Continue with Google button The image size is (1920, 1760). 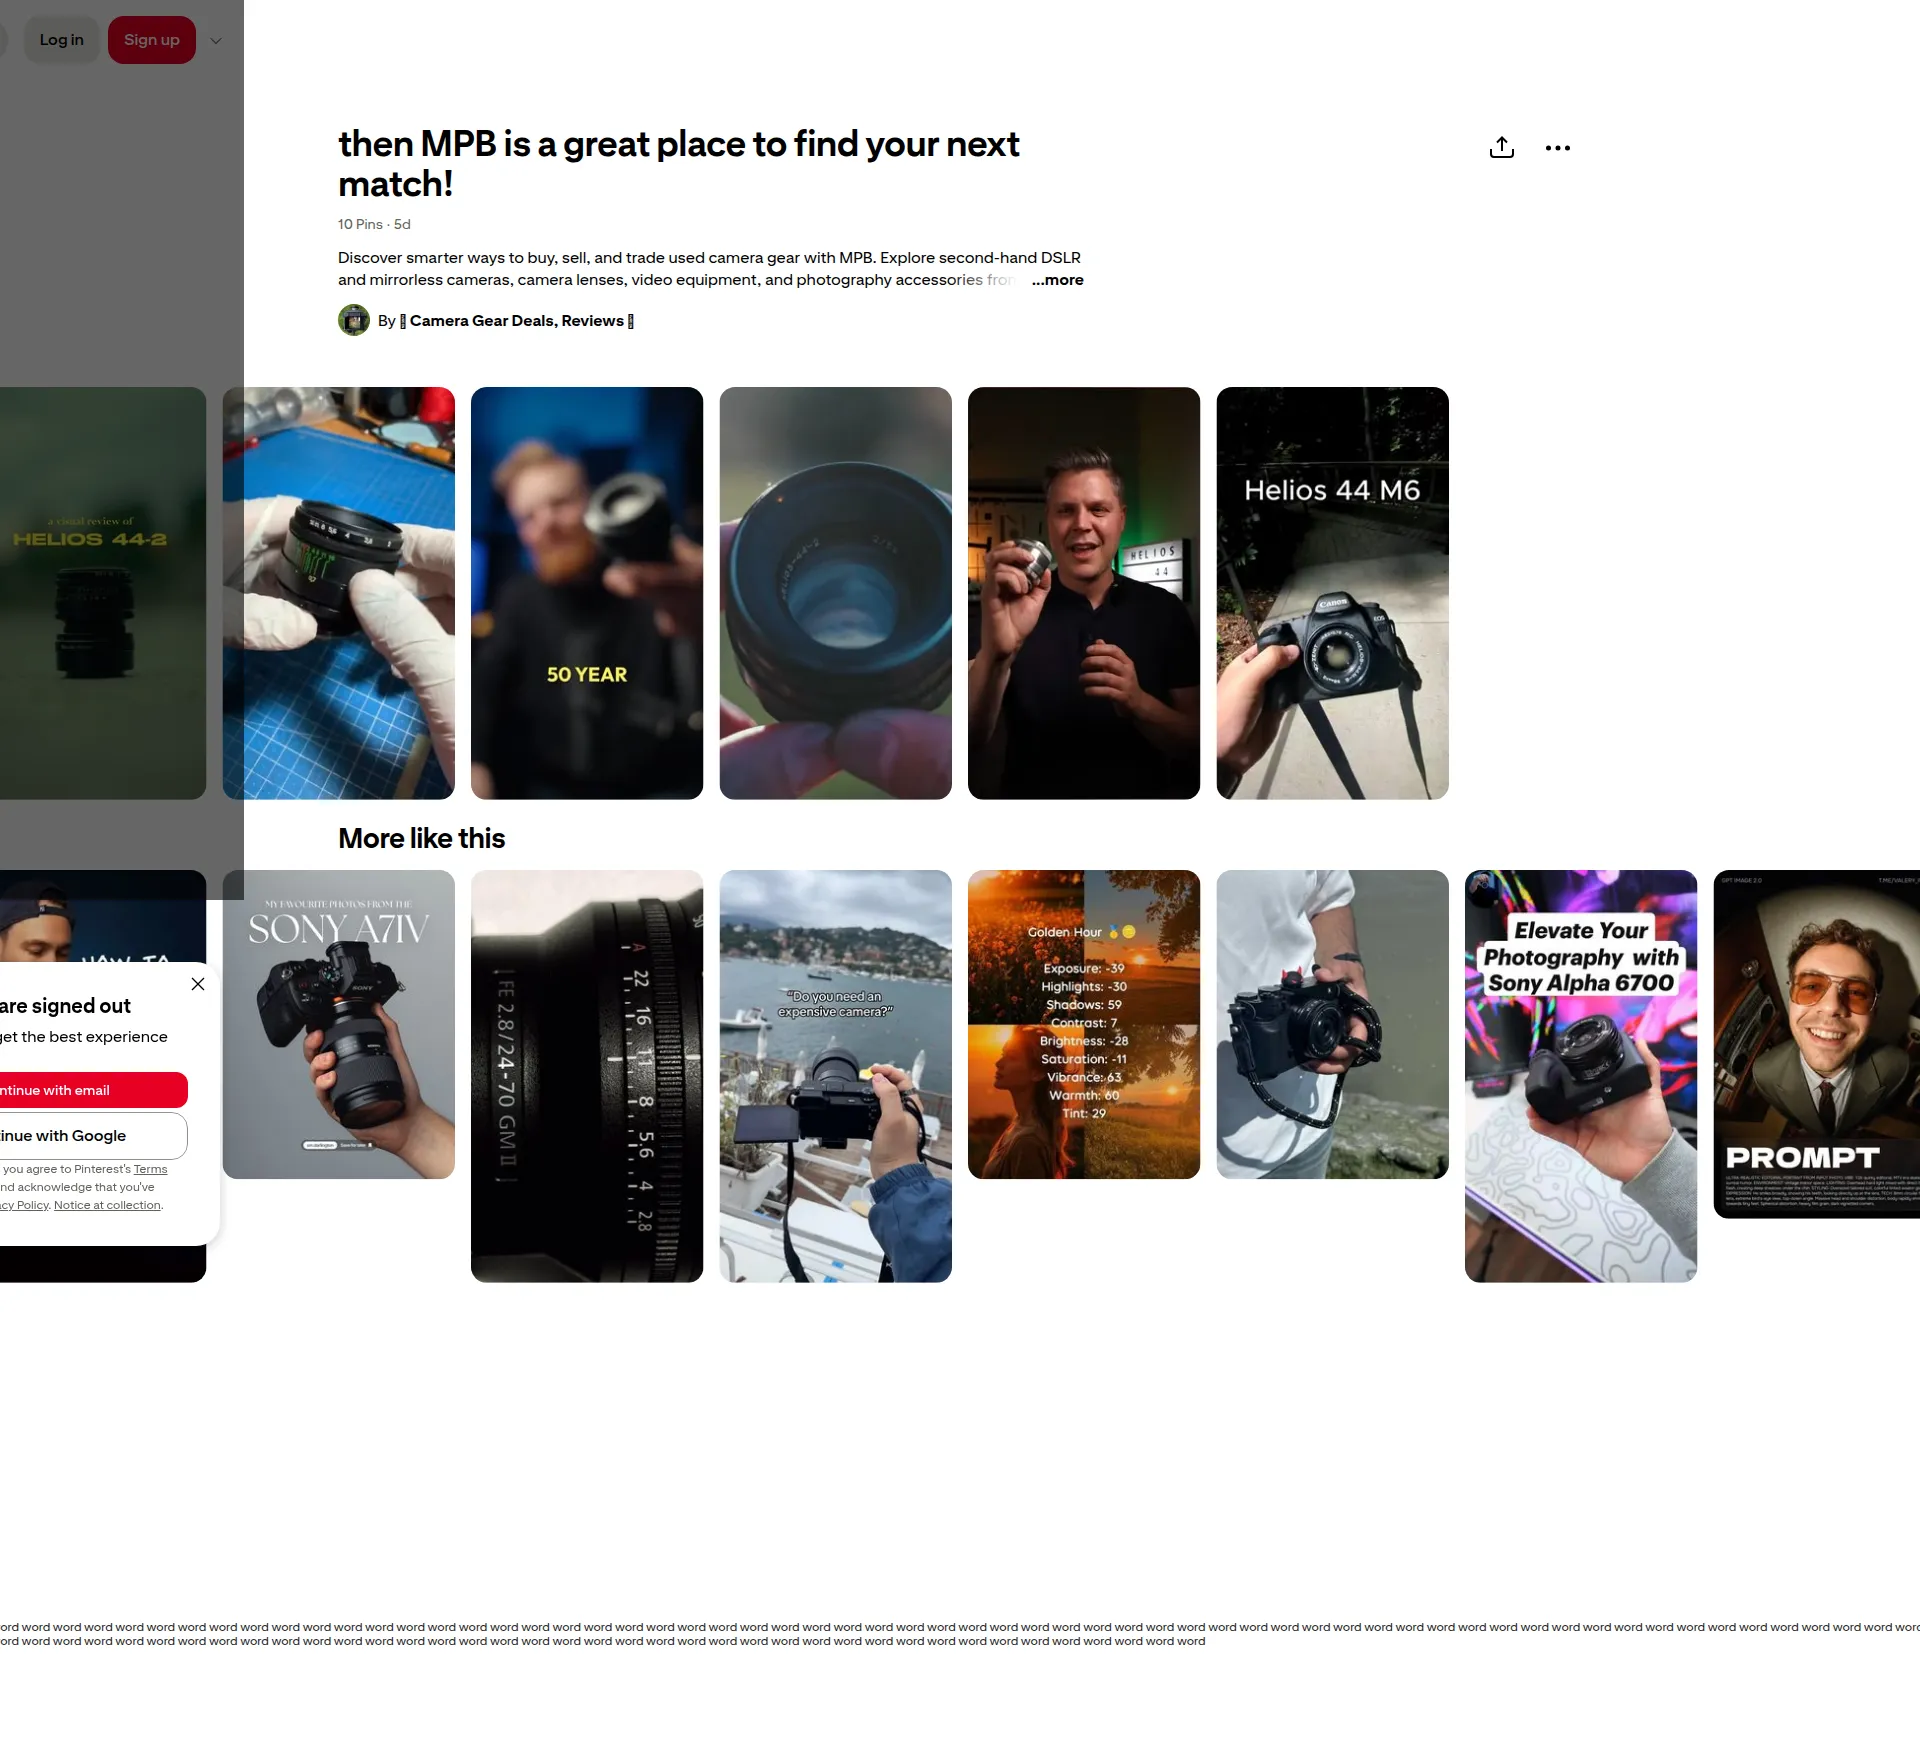(x=94, y=1136)
